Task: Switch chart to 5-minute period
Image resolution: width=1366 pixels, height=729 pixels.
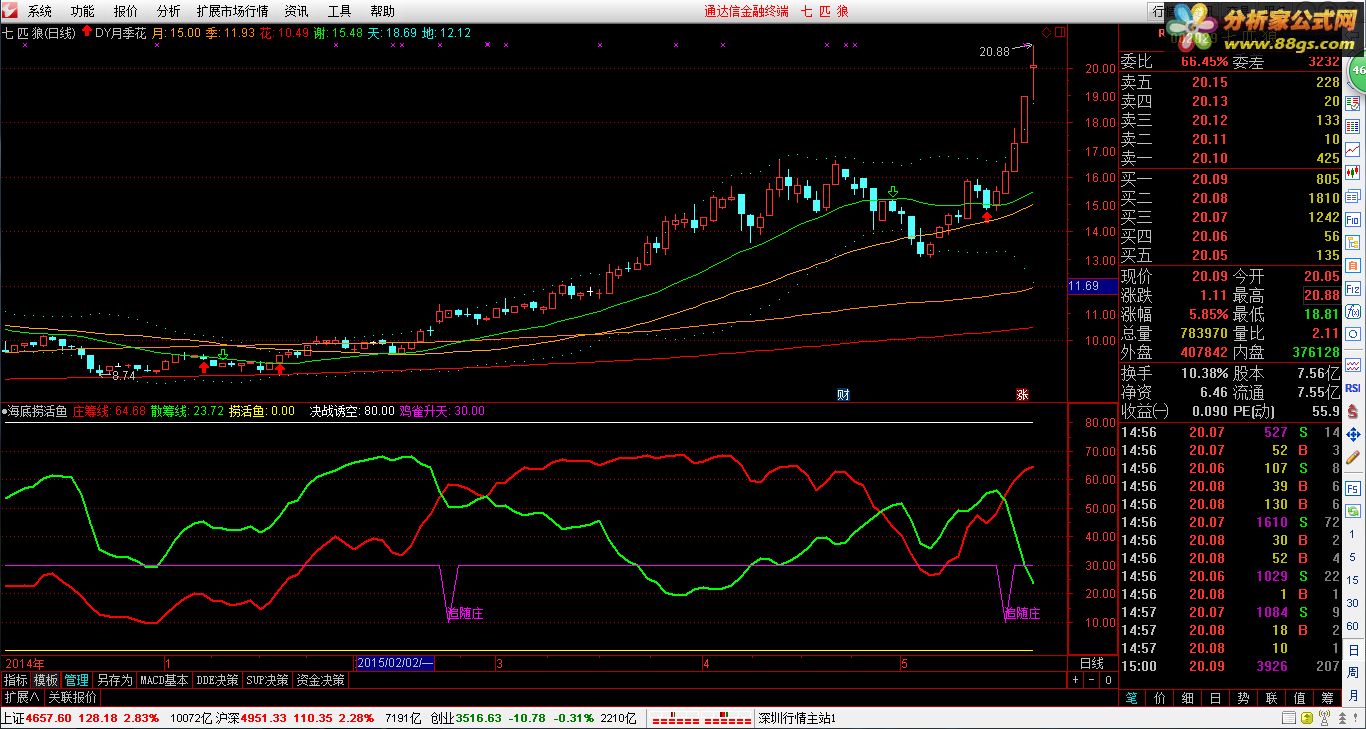Action: 1353,556
